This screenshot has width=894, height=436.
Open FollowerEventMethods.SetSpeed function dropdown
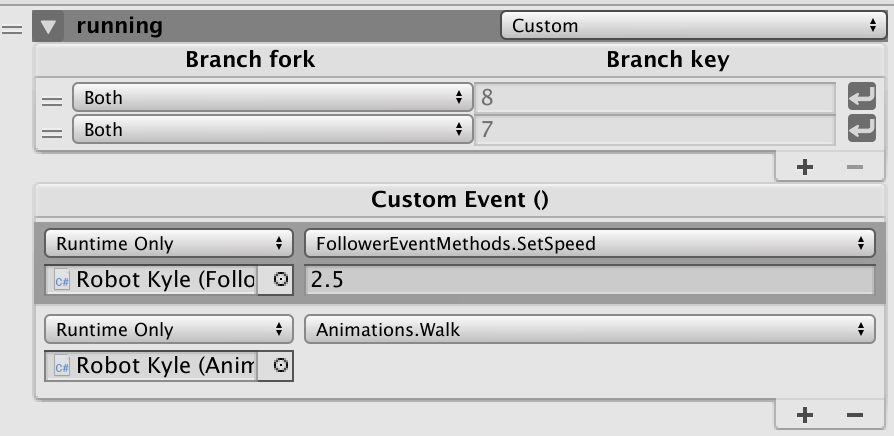(x=590, y=243)
